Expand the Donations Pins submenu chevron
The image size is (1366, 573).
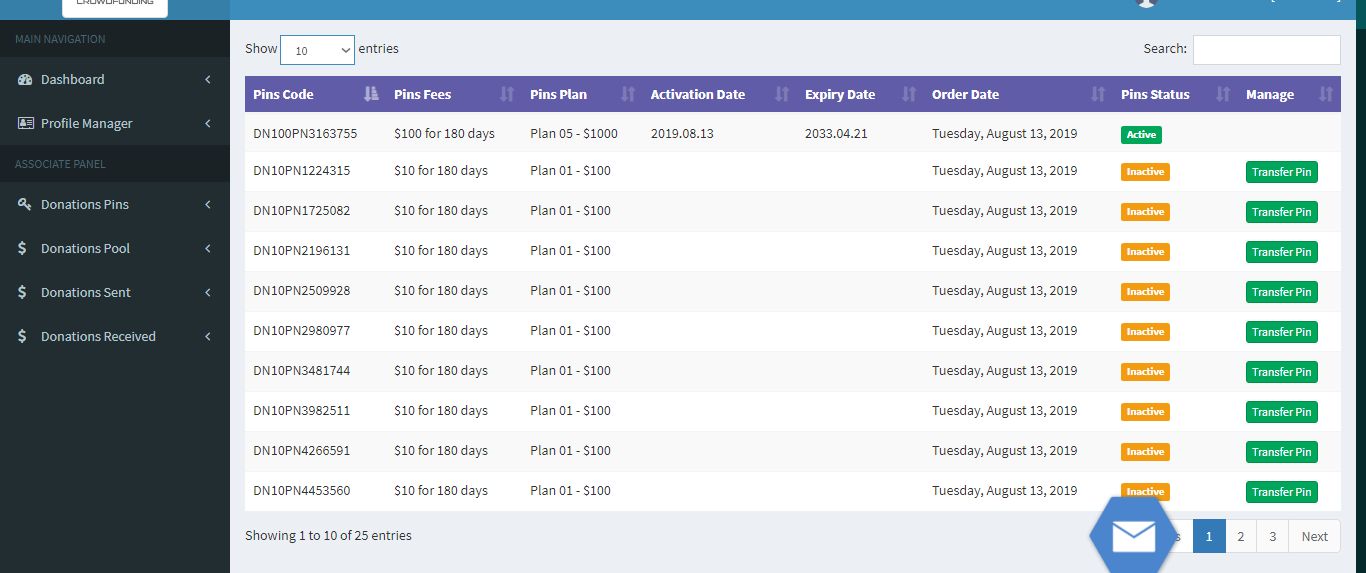[208, 204]
